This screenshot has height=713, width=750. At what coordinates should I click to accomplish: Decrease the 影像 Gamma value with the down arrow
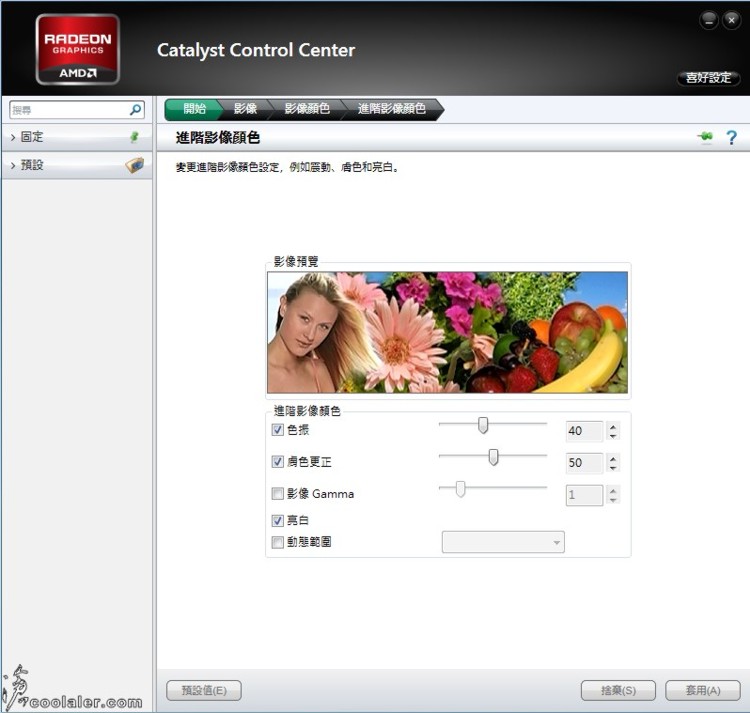[x=613, y=500]
